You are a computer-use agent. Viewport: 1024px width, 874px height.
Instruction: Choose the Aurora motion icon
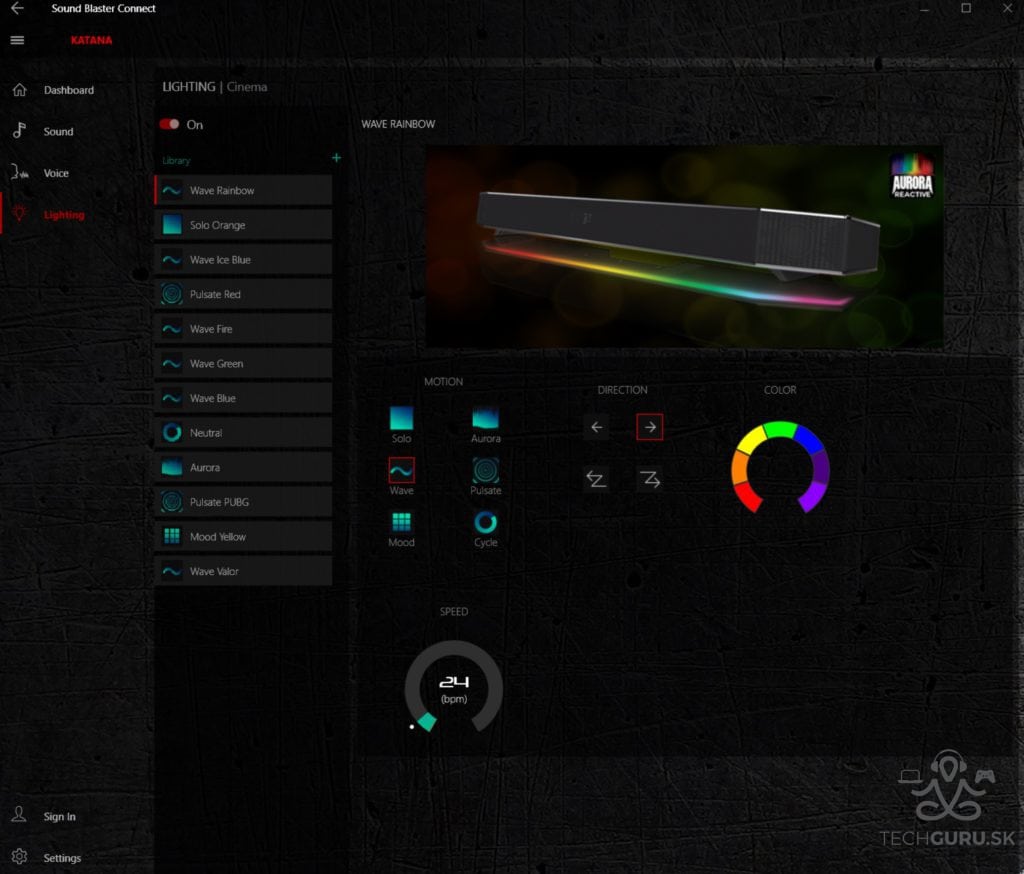485,418
